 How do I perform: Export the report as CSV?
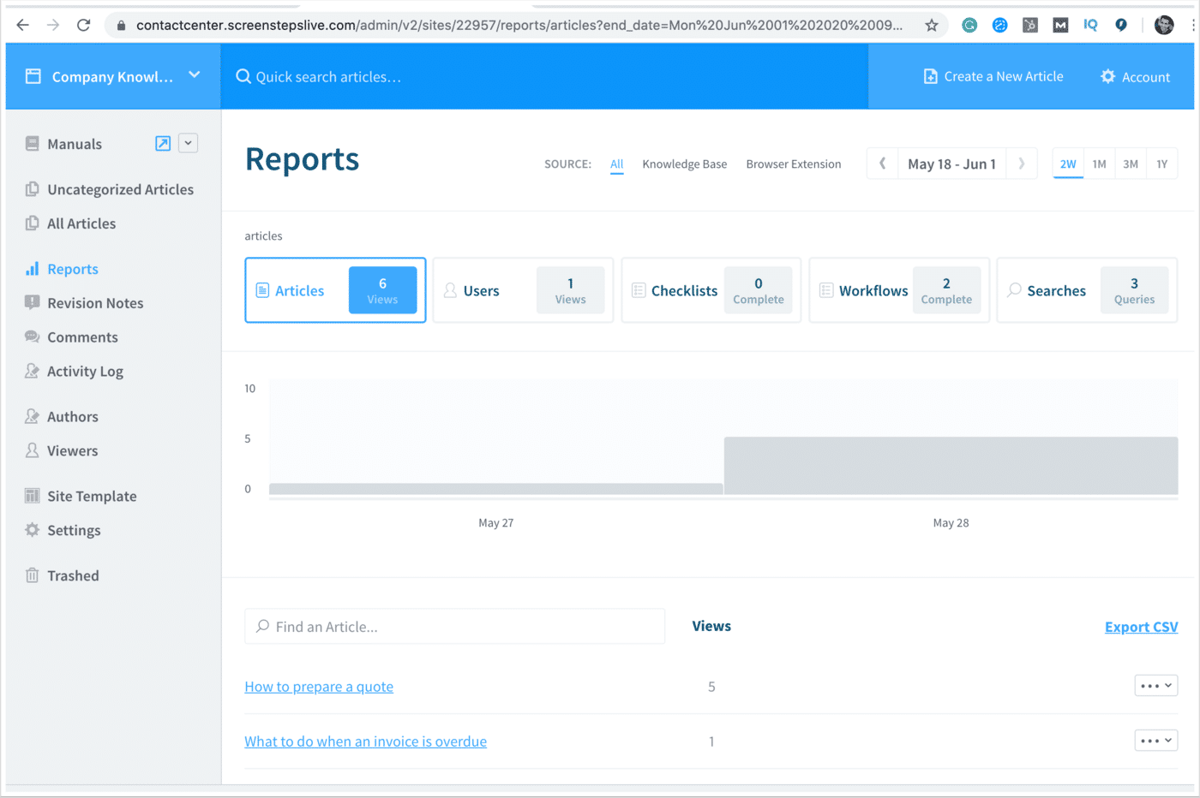coord(1140,626)
